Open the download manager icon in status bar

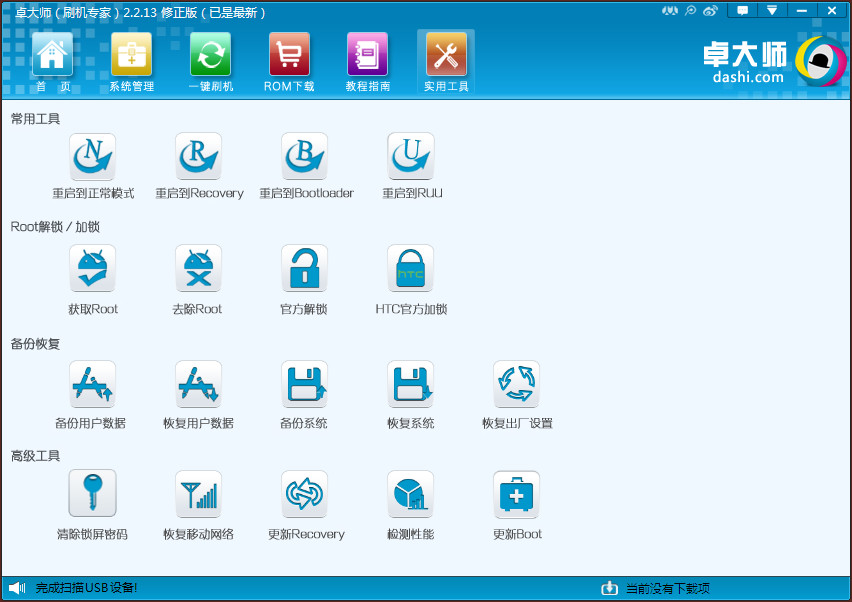(x=609, y=588)
